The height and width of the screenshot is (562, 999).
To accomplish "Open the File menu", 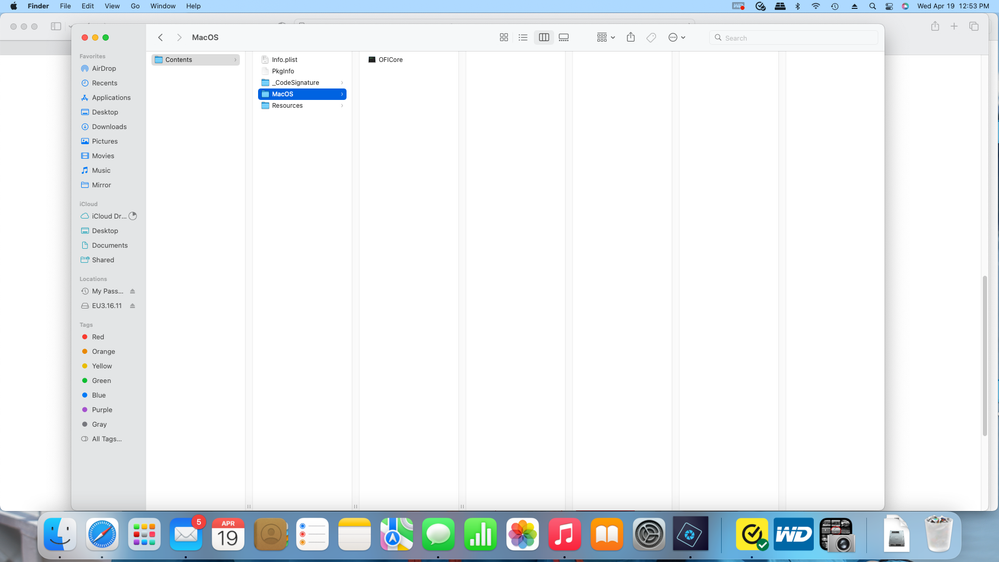I will click(65, 6).
